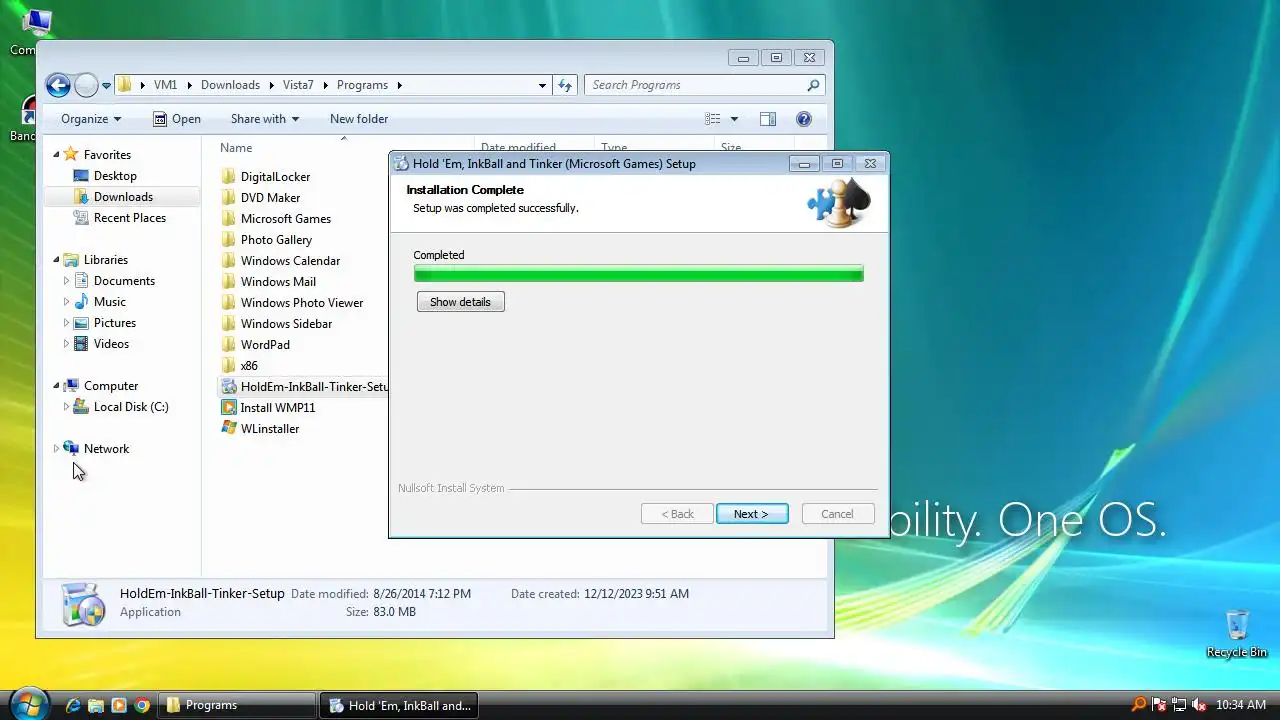Select the Windows Photo Viewer folder
This screenshot has width=1280, height=720.
[x=302, y=303]
